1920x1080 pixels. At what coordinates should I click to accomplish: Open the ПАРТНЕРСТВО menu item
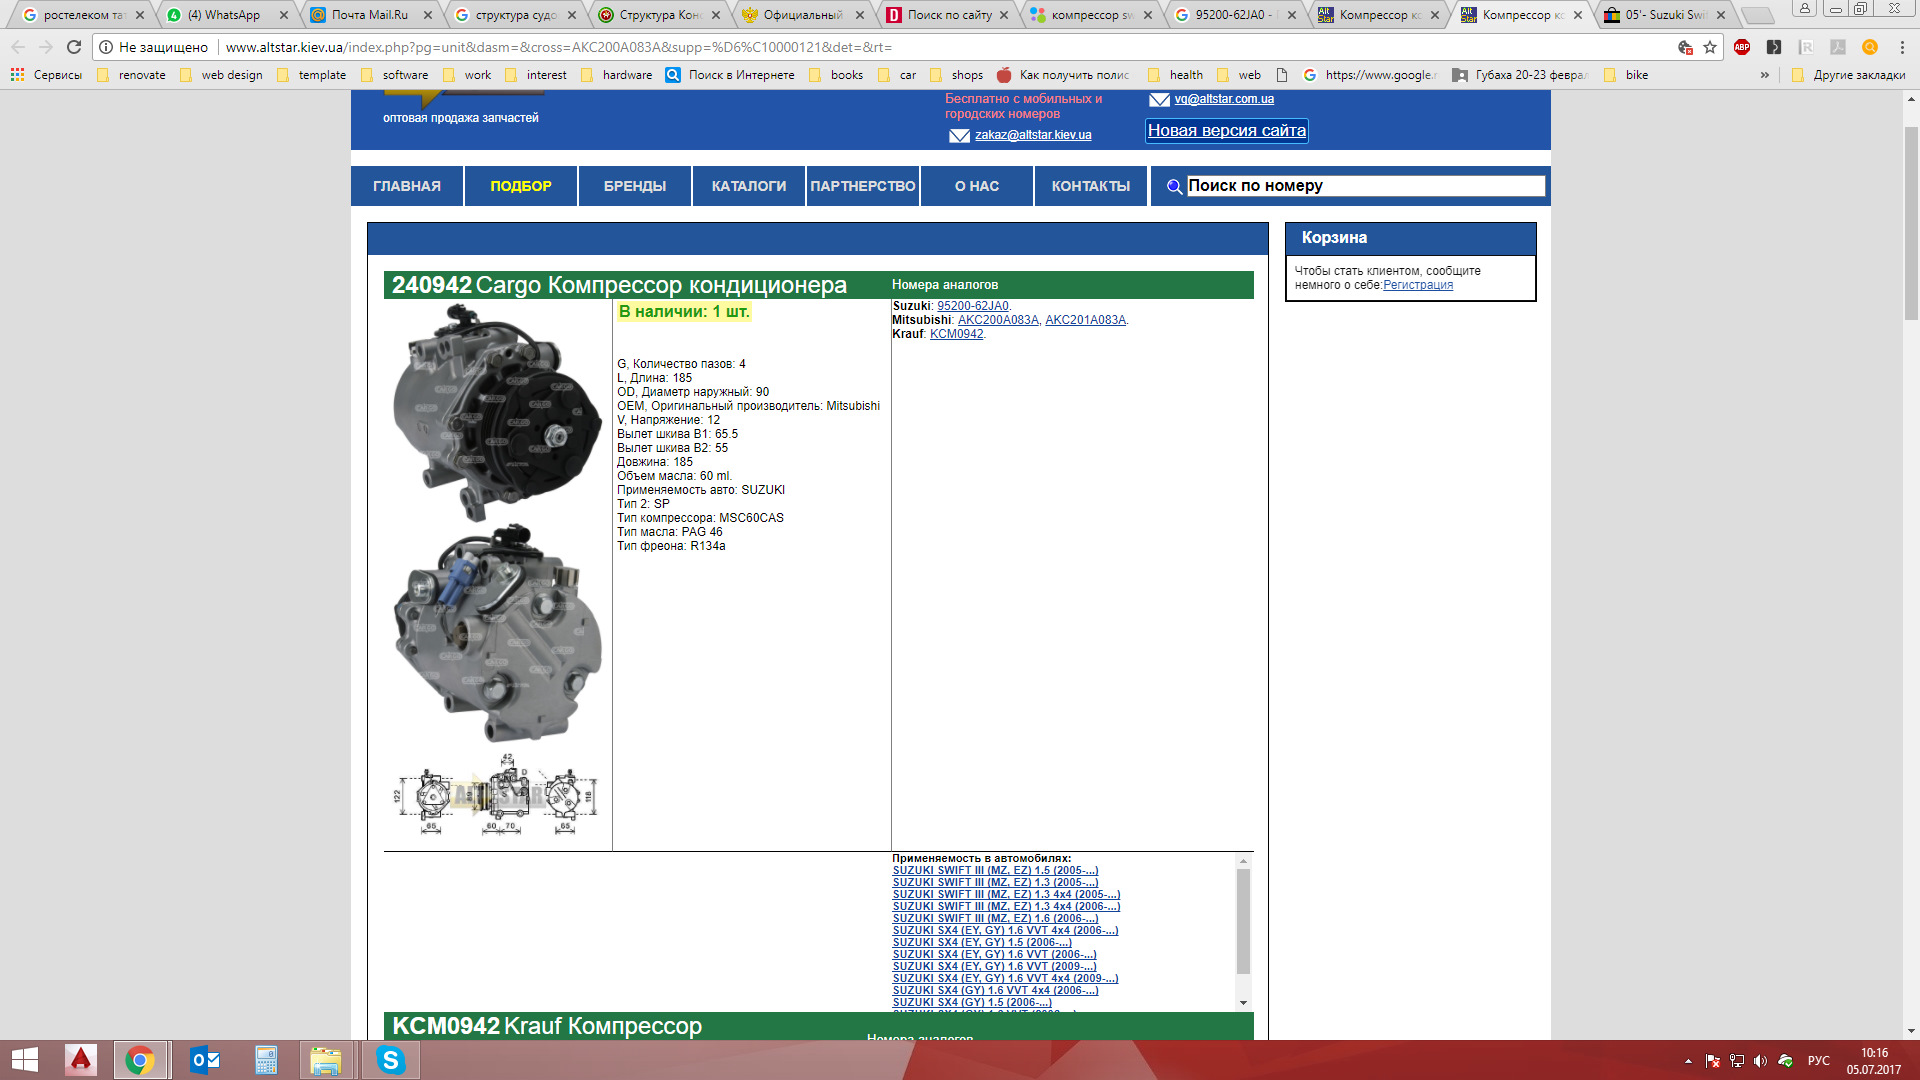tap(863, 186)
